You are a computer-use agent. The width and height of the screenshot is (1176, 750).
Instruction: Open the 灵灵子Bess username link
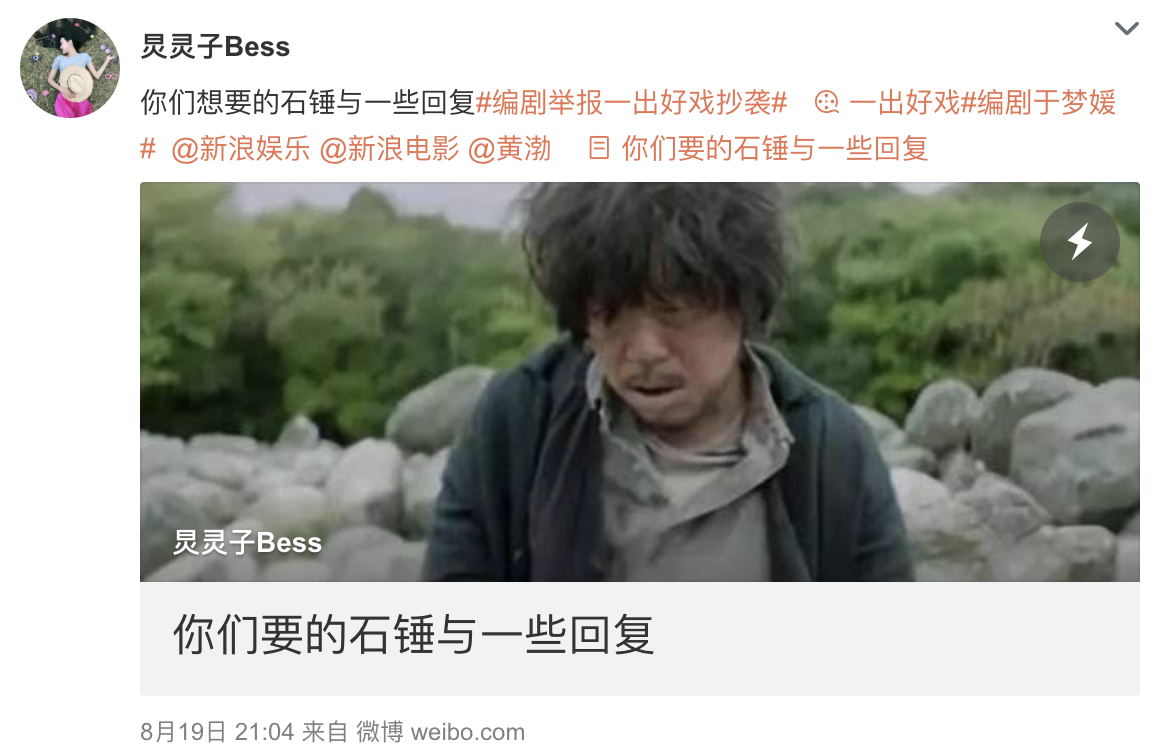[x=215, y=46]
